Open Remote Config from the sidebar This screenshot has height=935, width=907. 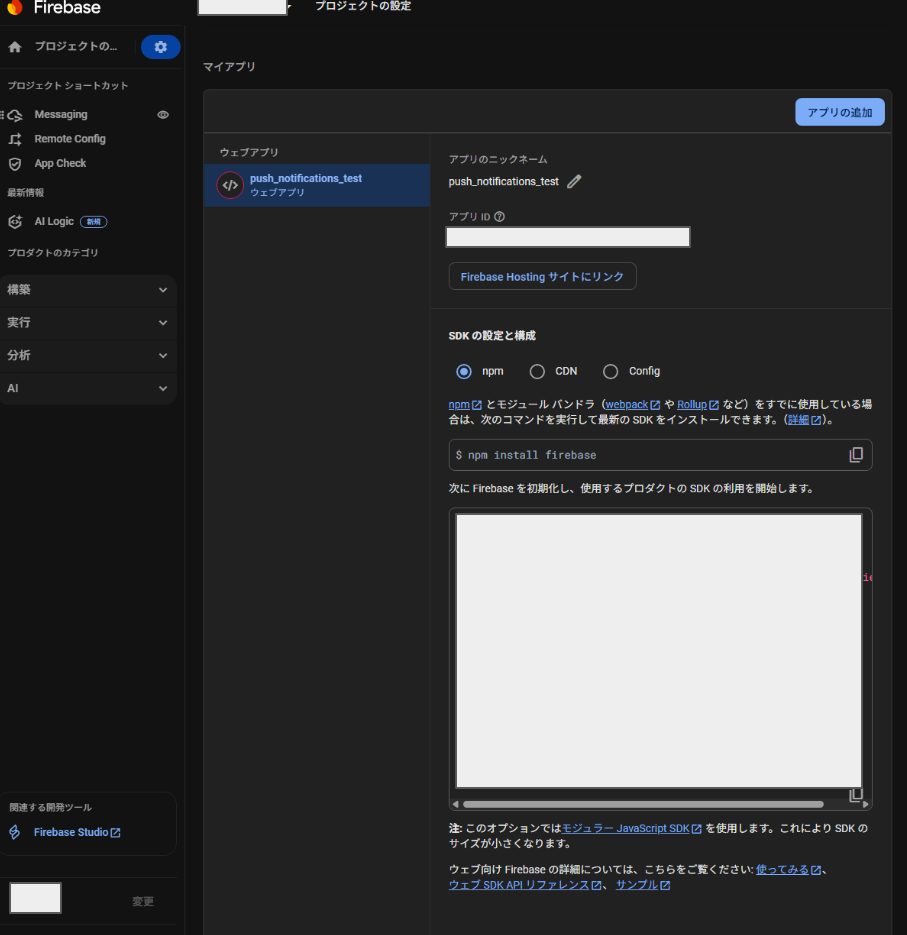(69, 139)
